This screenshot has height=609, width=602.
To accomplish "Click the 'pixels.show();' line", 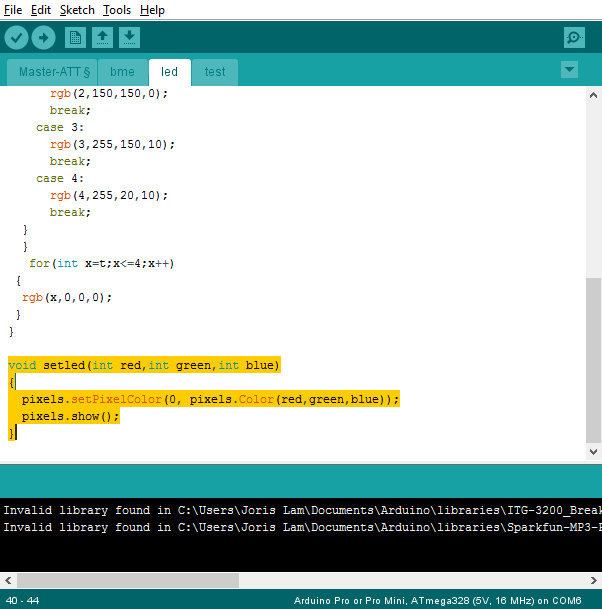I will tap(70, 417).
